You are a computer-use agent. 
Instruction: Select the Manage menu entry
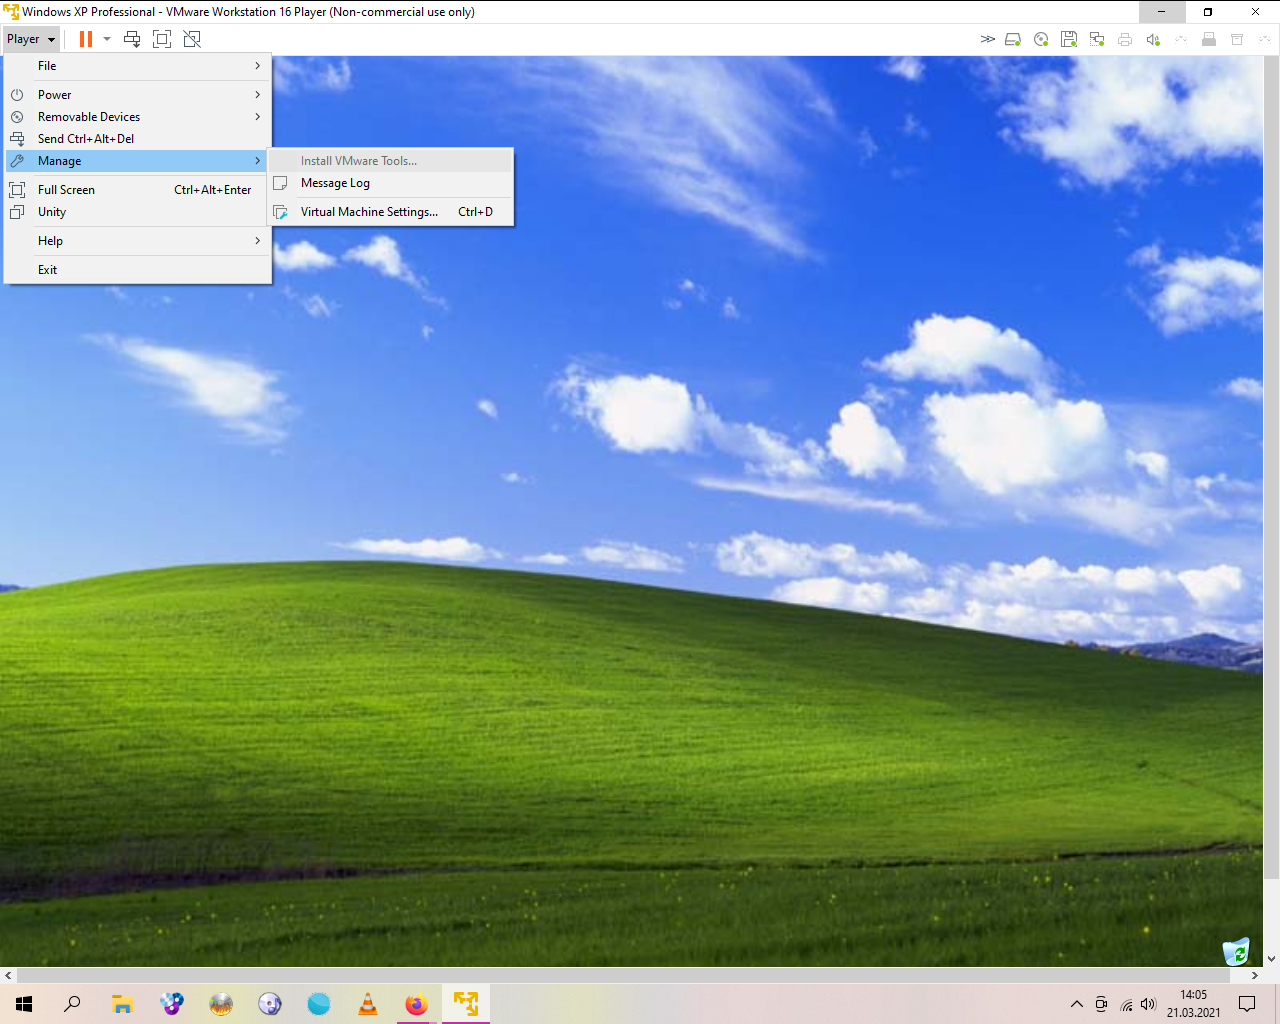[137, 161]
